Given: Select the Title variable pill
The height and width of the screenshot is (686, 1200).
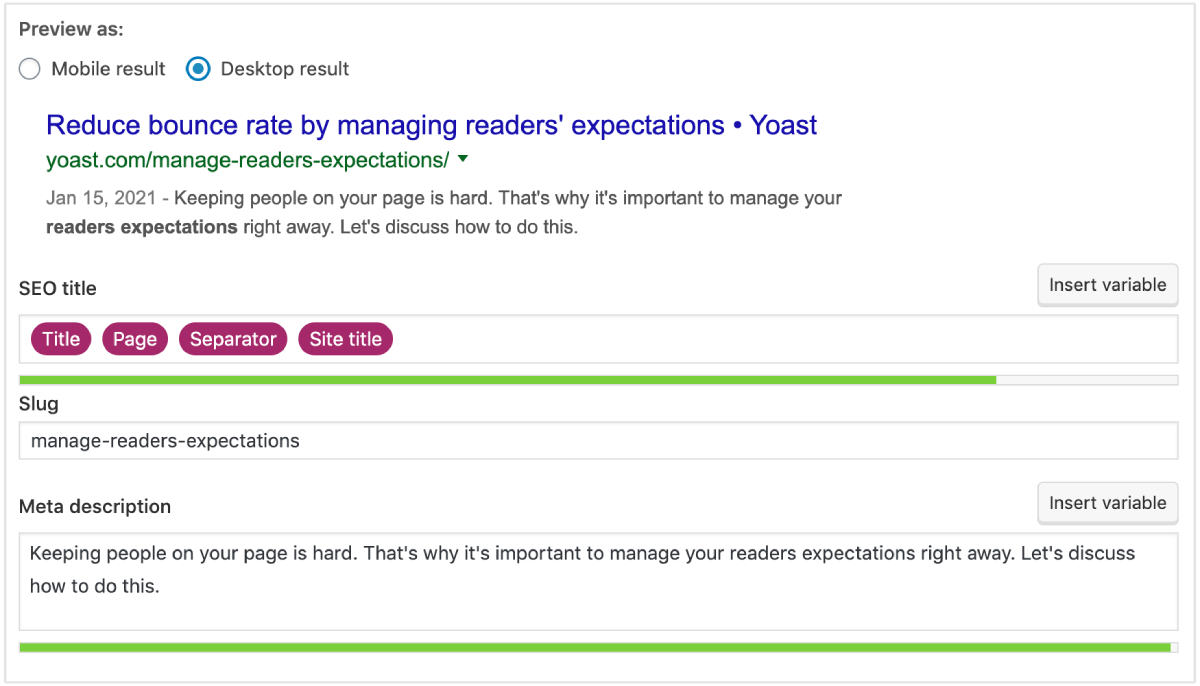Looking at the screenshot, I should point(60,339).
